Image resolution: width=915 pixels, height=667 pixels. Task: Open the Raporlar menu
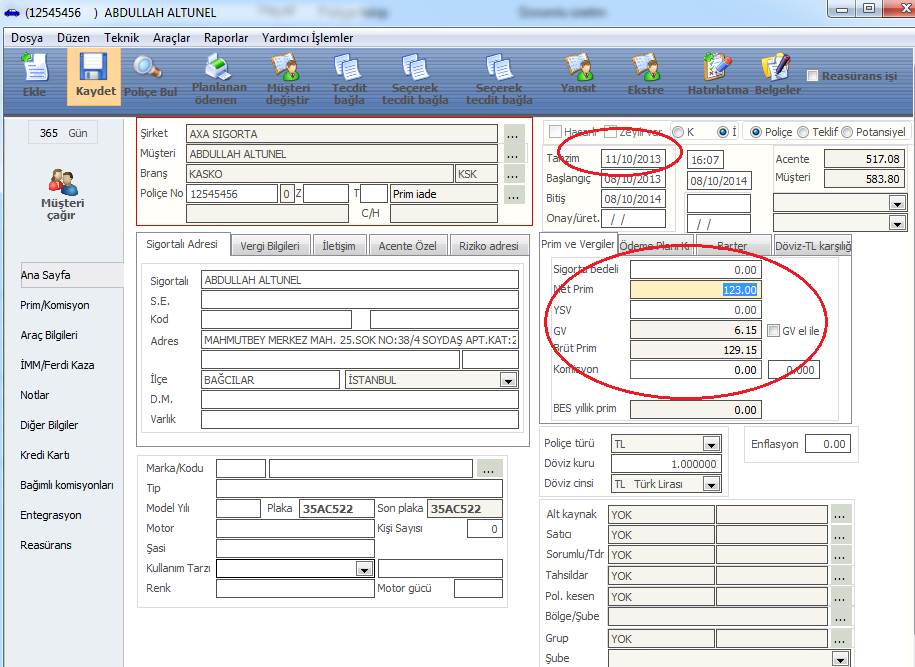pos(226,38)
